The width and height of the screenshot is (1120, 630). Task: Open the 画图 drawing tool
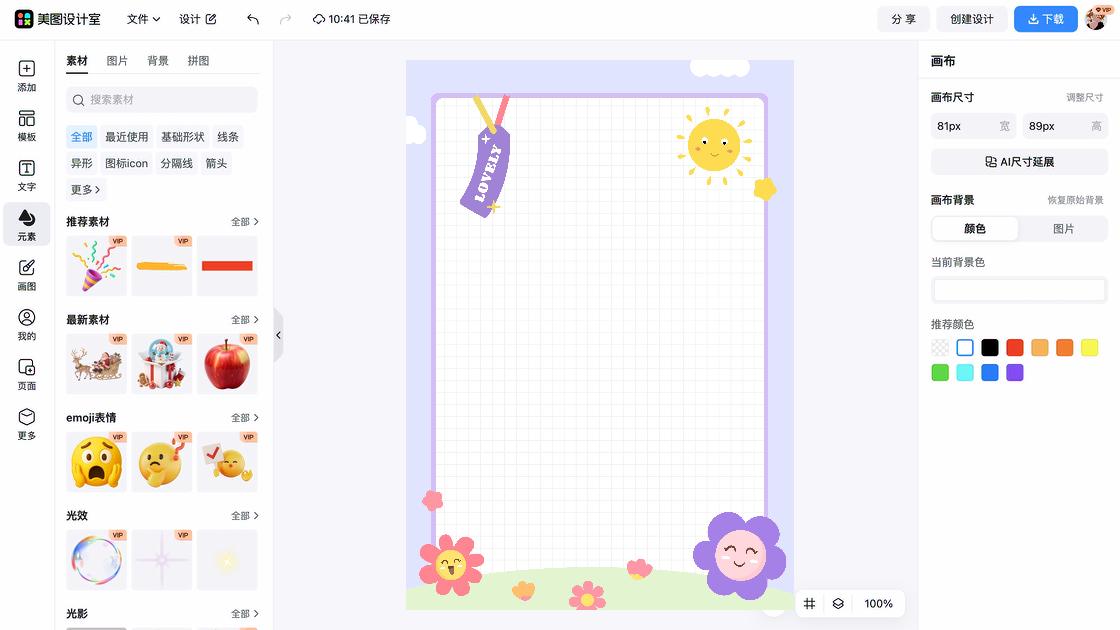[x=26, y=274]
